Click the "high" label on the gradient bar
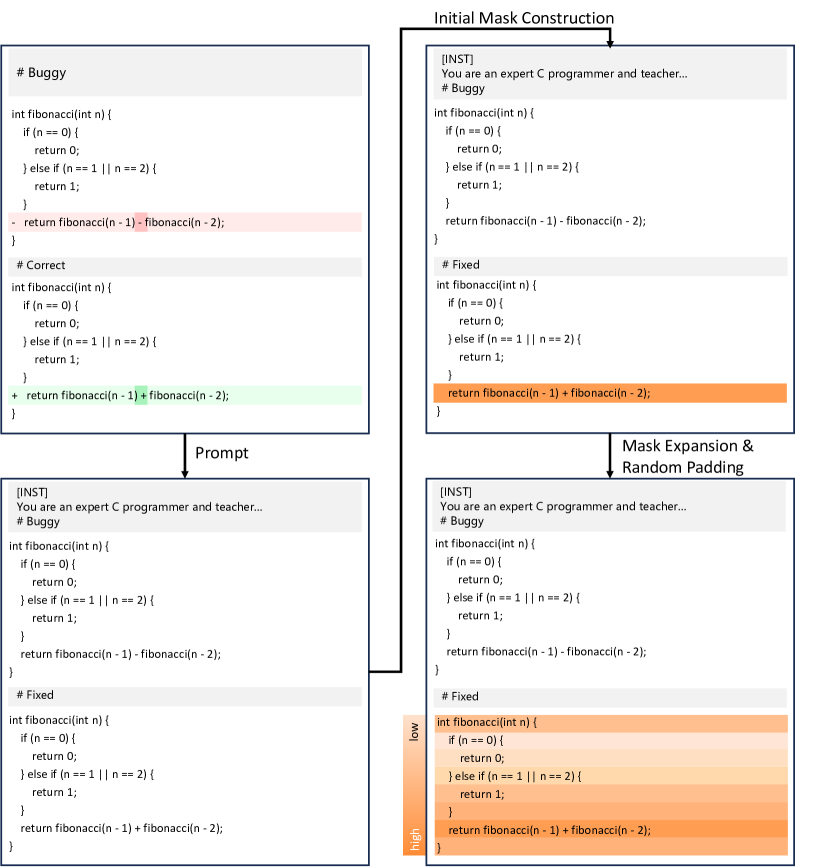 [x=414, y=838]
